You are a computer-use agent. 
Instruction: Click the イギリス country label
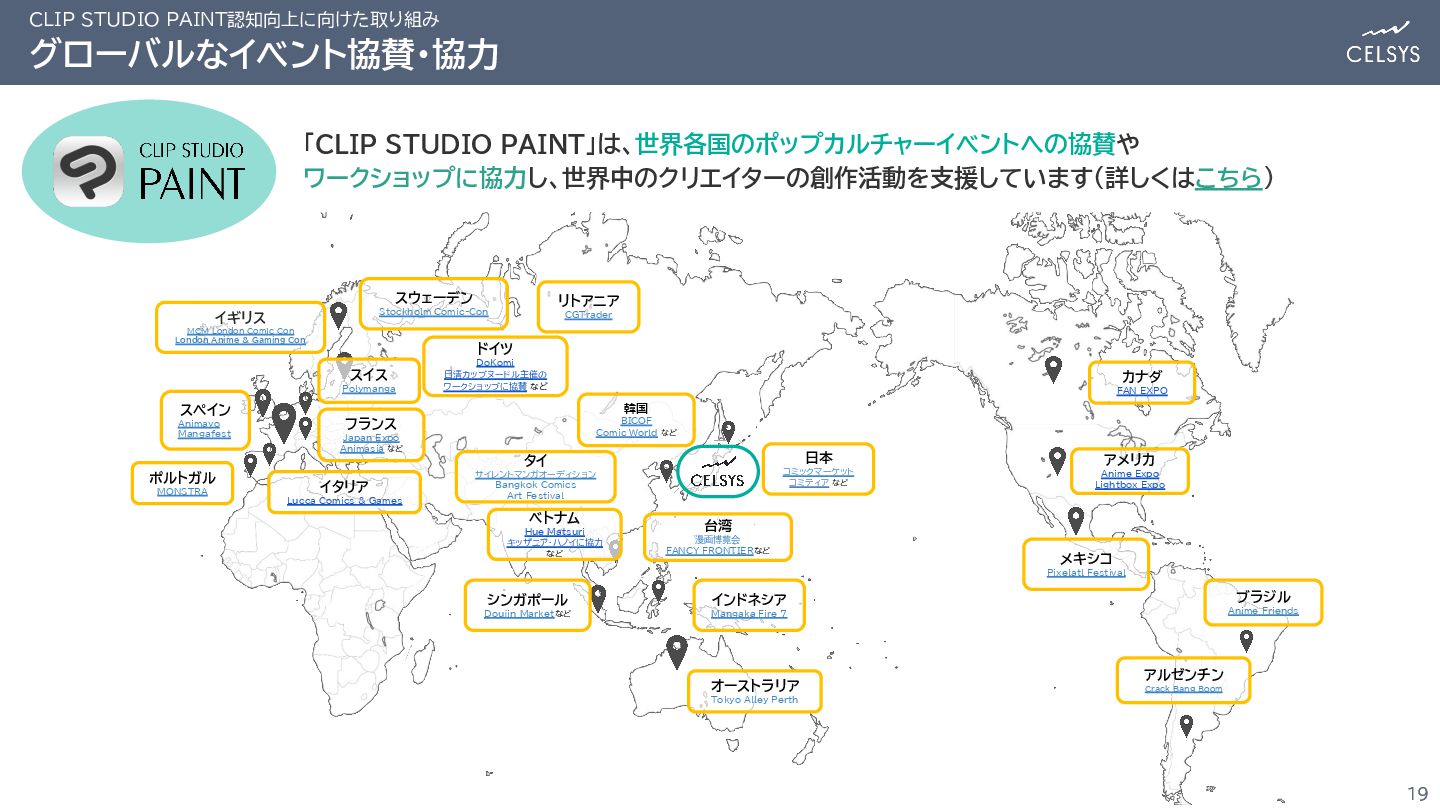[240, 317]
